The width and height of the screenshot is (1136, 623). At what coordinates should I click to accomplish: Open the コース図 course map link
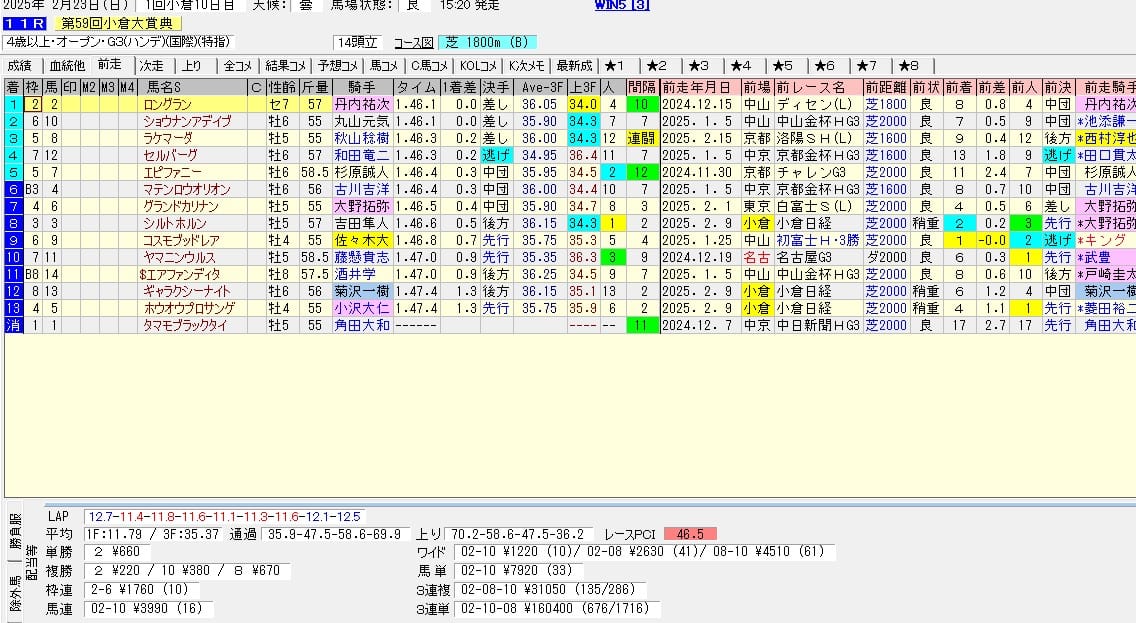pos(413,43)
